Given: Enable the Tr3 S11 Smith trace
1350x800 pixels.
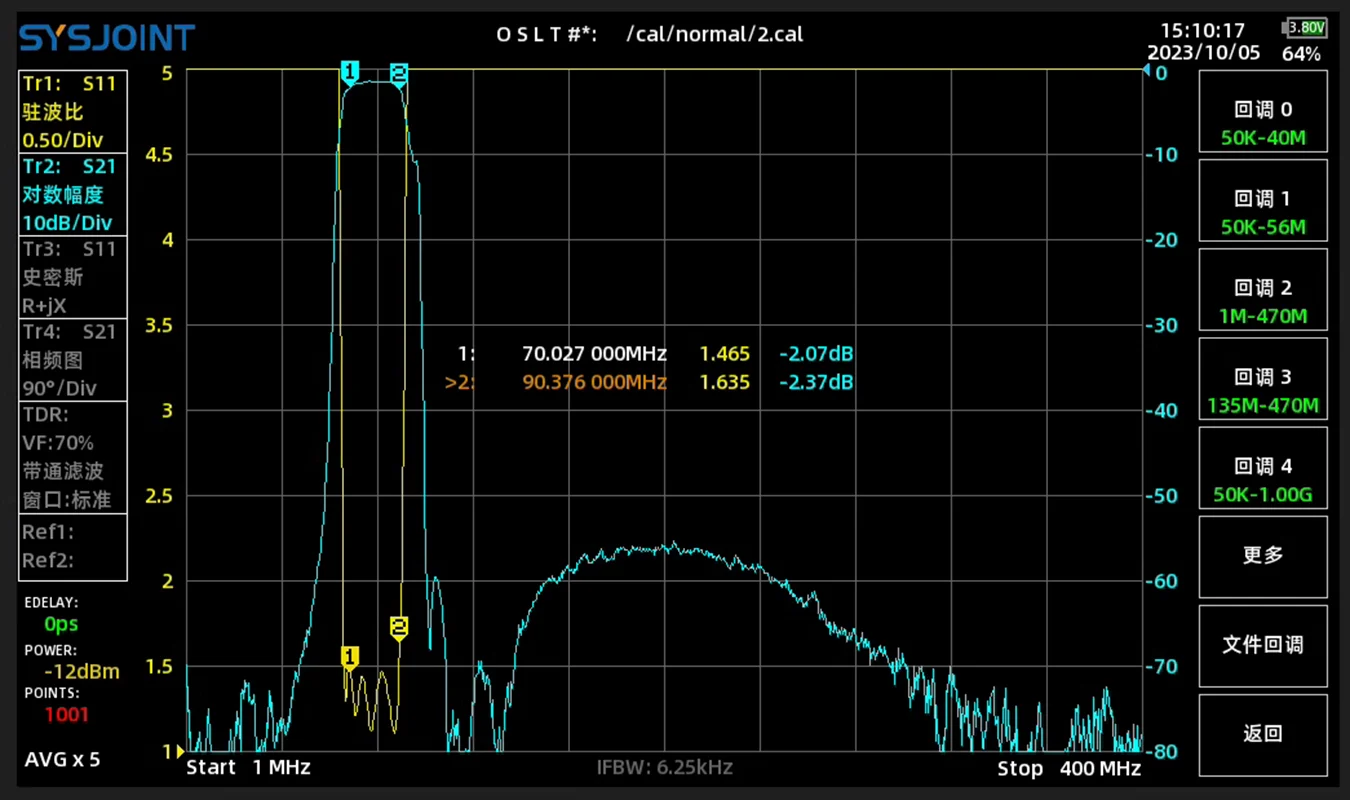Looking at the screenshot, I should [73, 277].
